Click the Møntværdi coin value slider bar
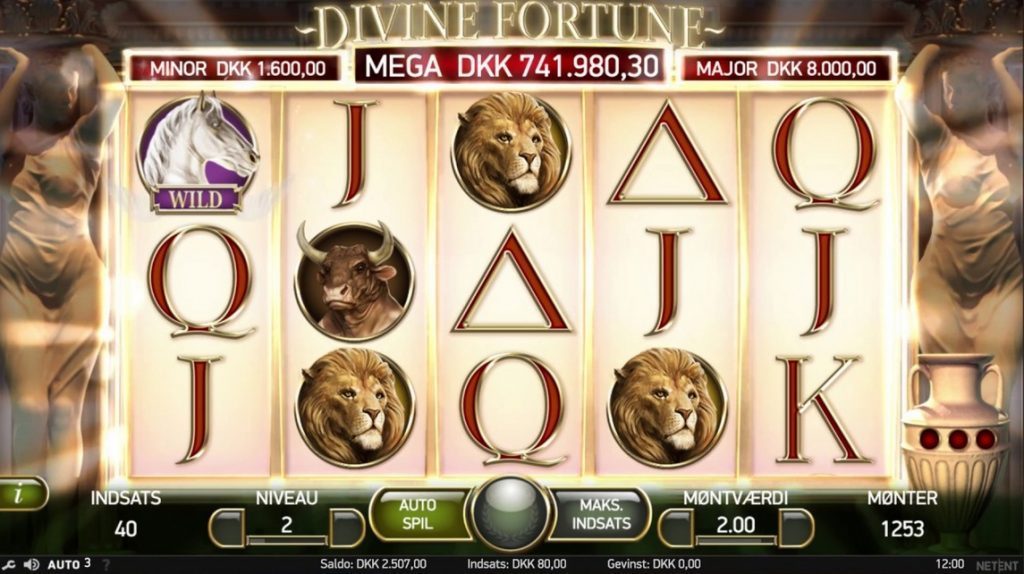The height and width of the screenshot is (574, 1024). (736, 541)
